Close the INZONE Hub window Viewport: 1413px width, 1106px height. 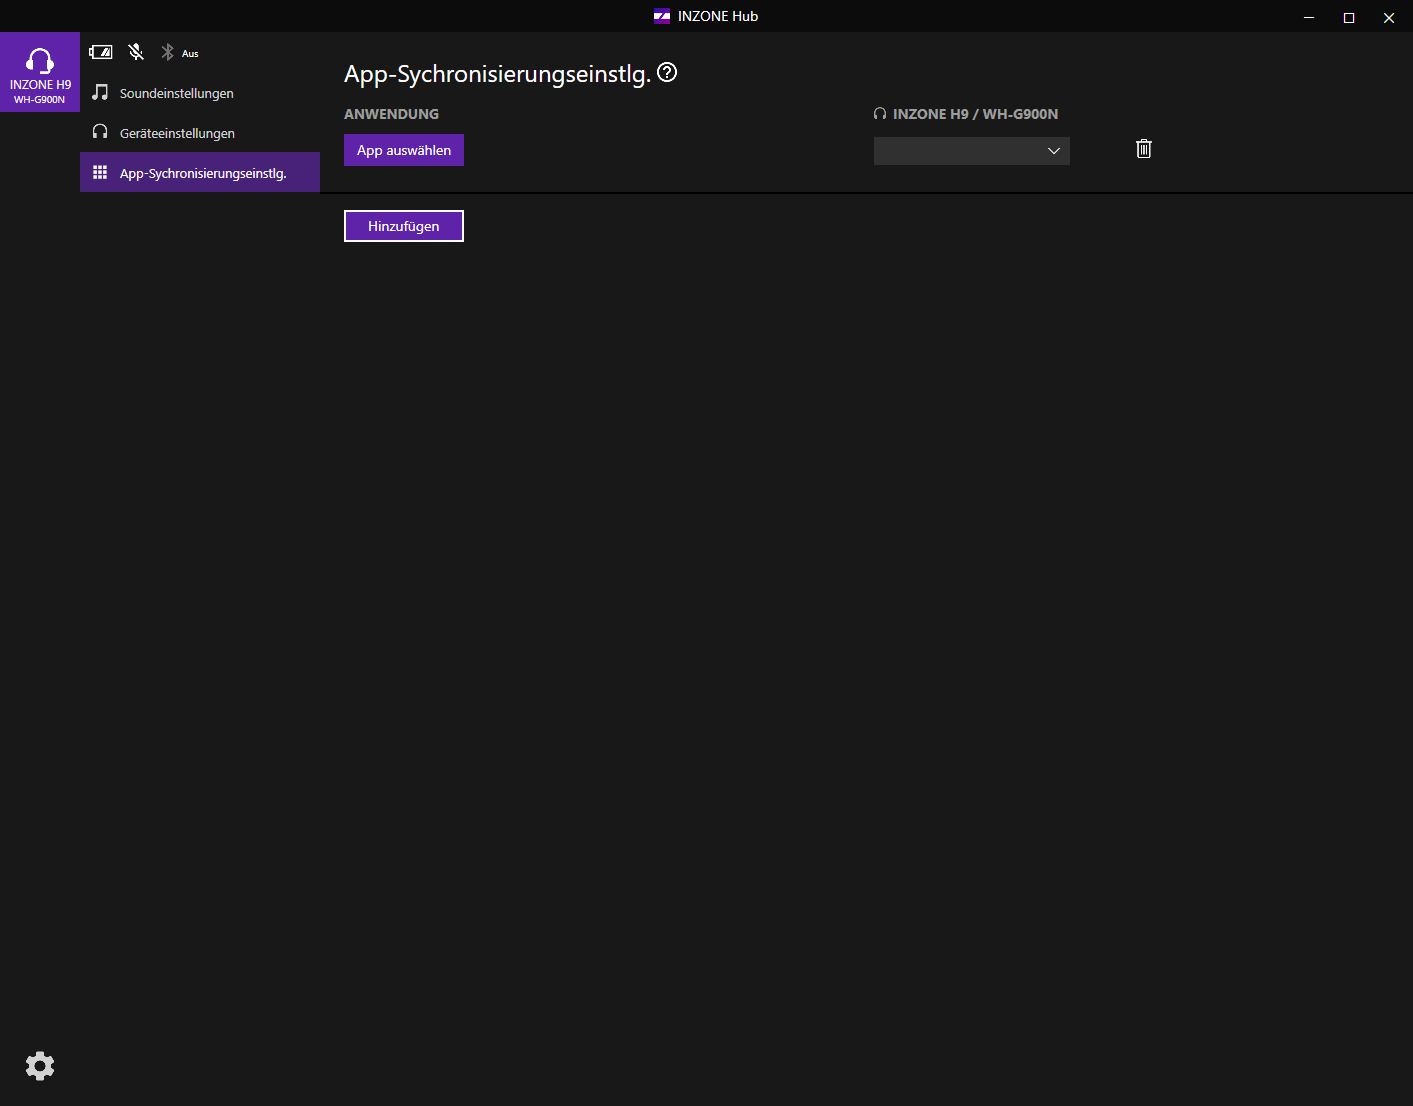pyautogui.click(x=1389, y=17)
